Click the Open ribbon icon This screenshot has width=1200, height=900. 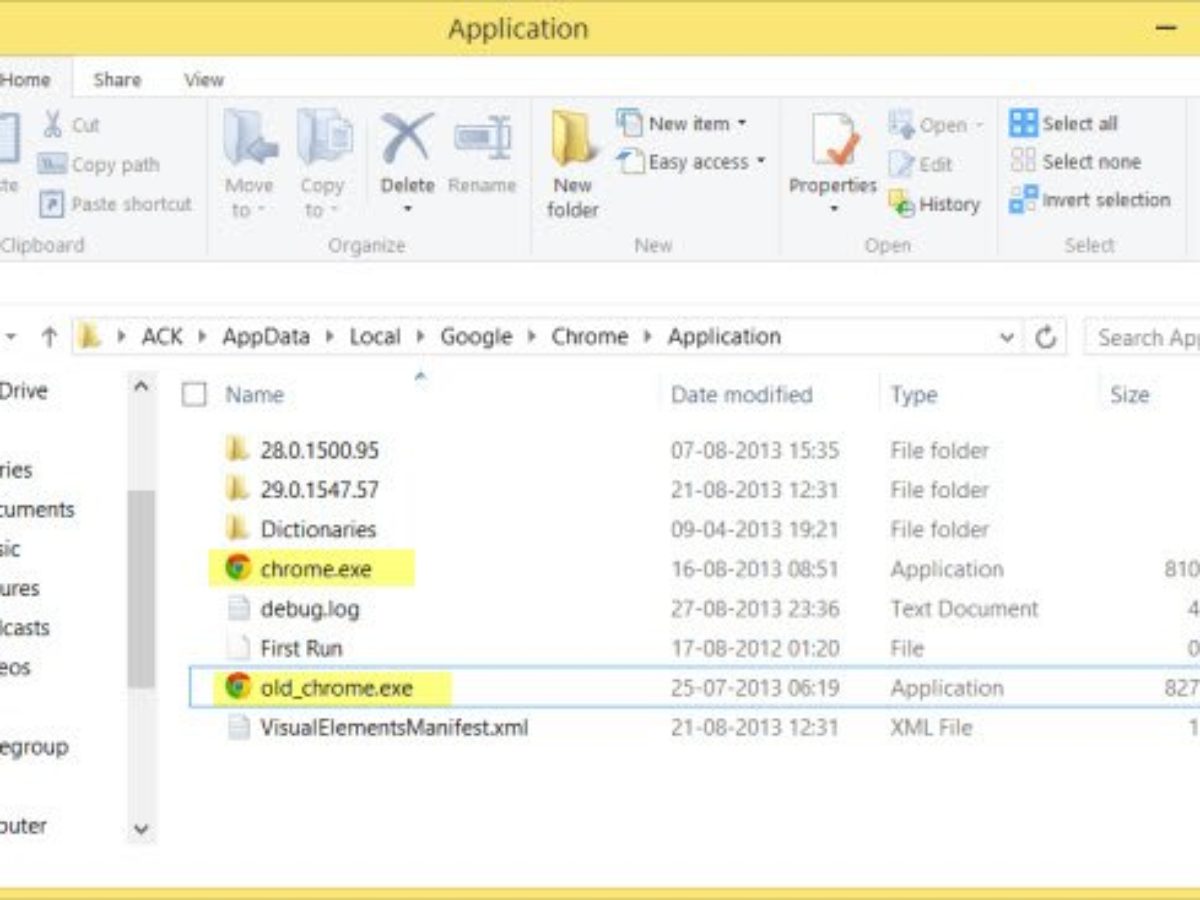[x=901, y=124]
